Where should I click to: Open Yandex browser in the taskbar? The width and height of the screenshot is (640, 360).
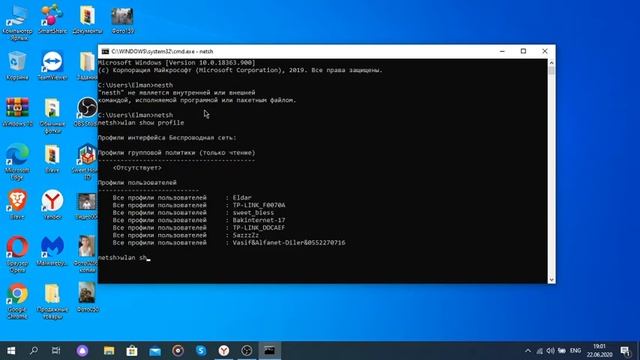pos(224,351)
